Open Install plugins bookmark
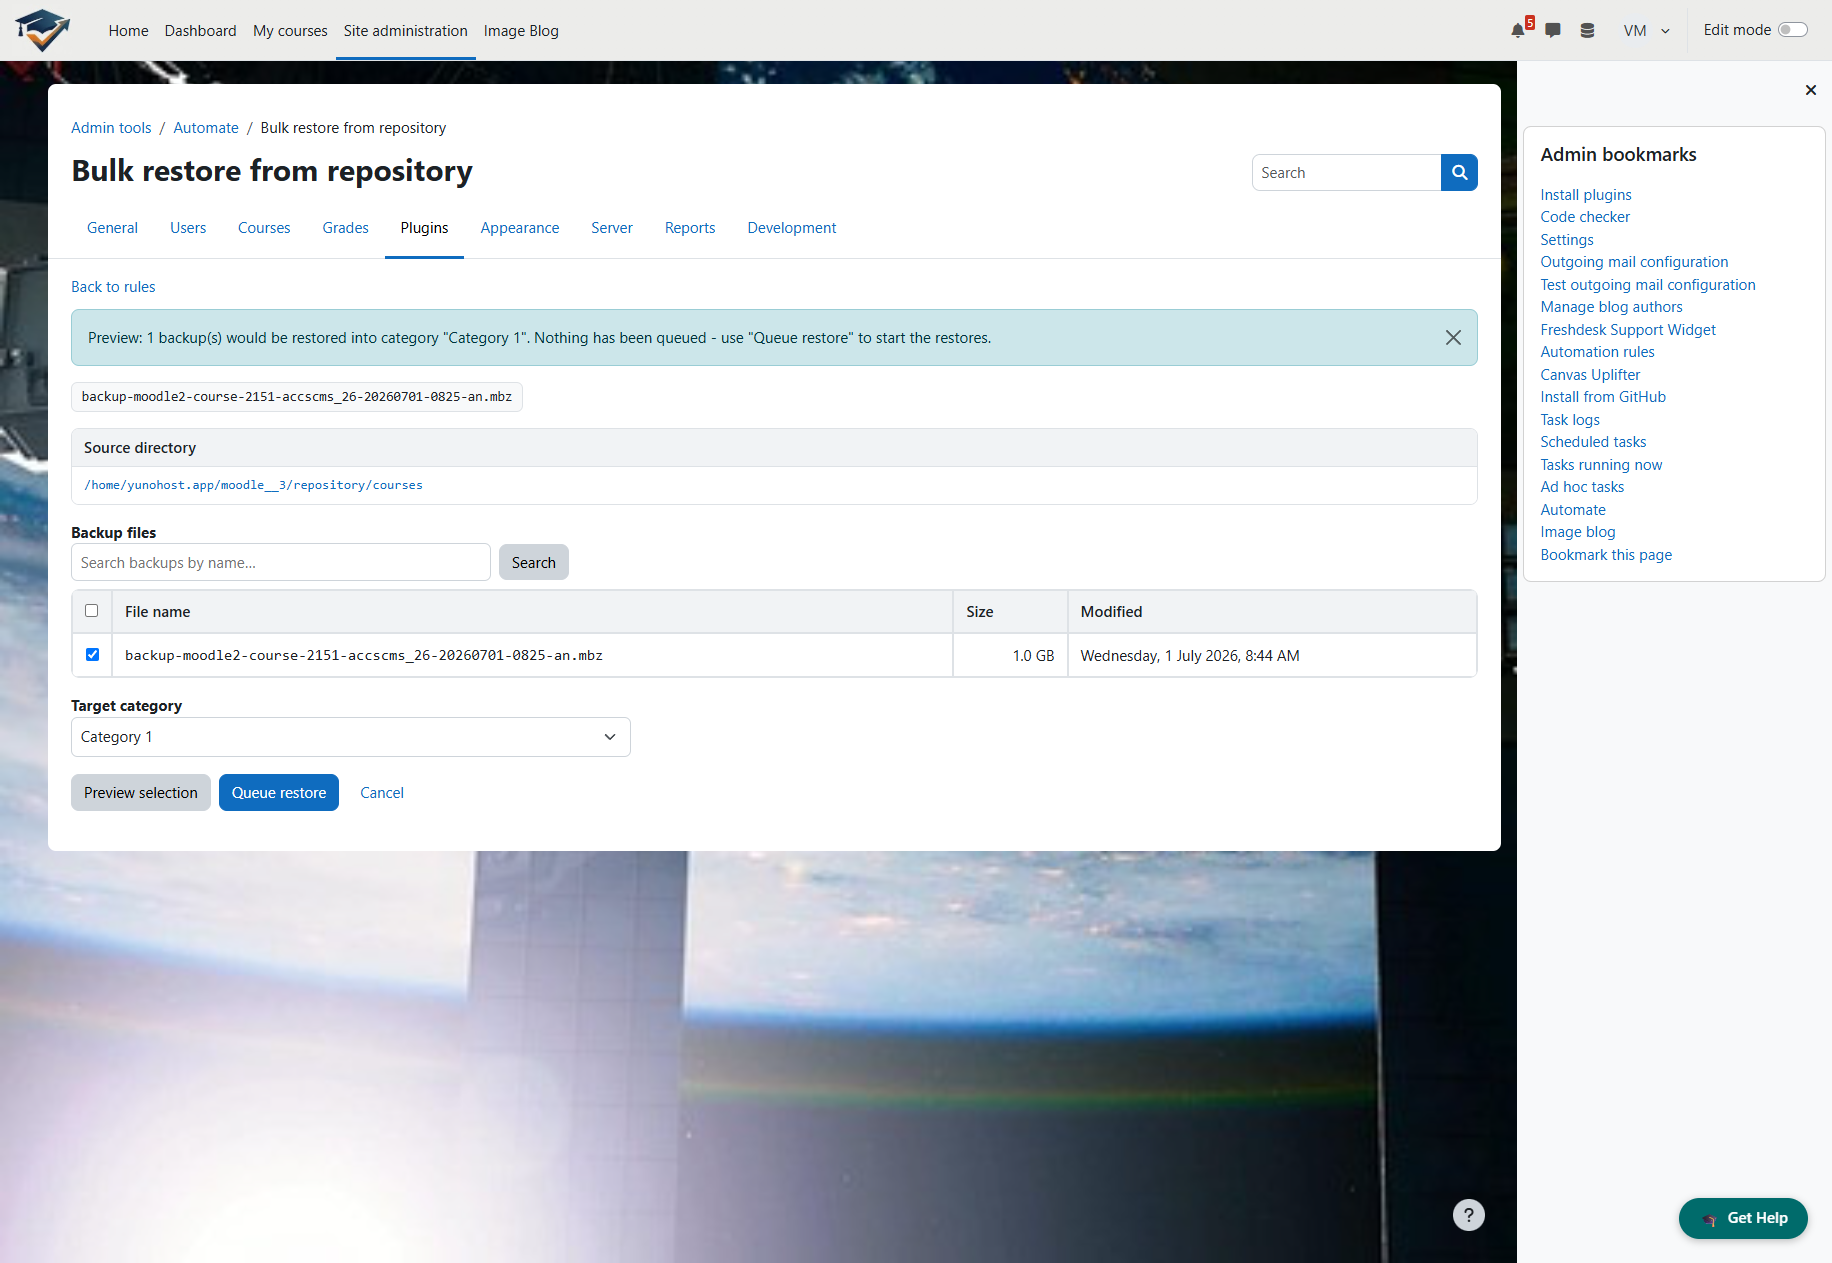Screen dimensions: 1832x1263 [1586, 195]
